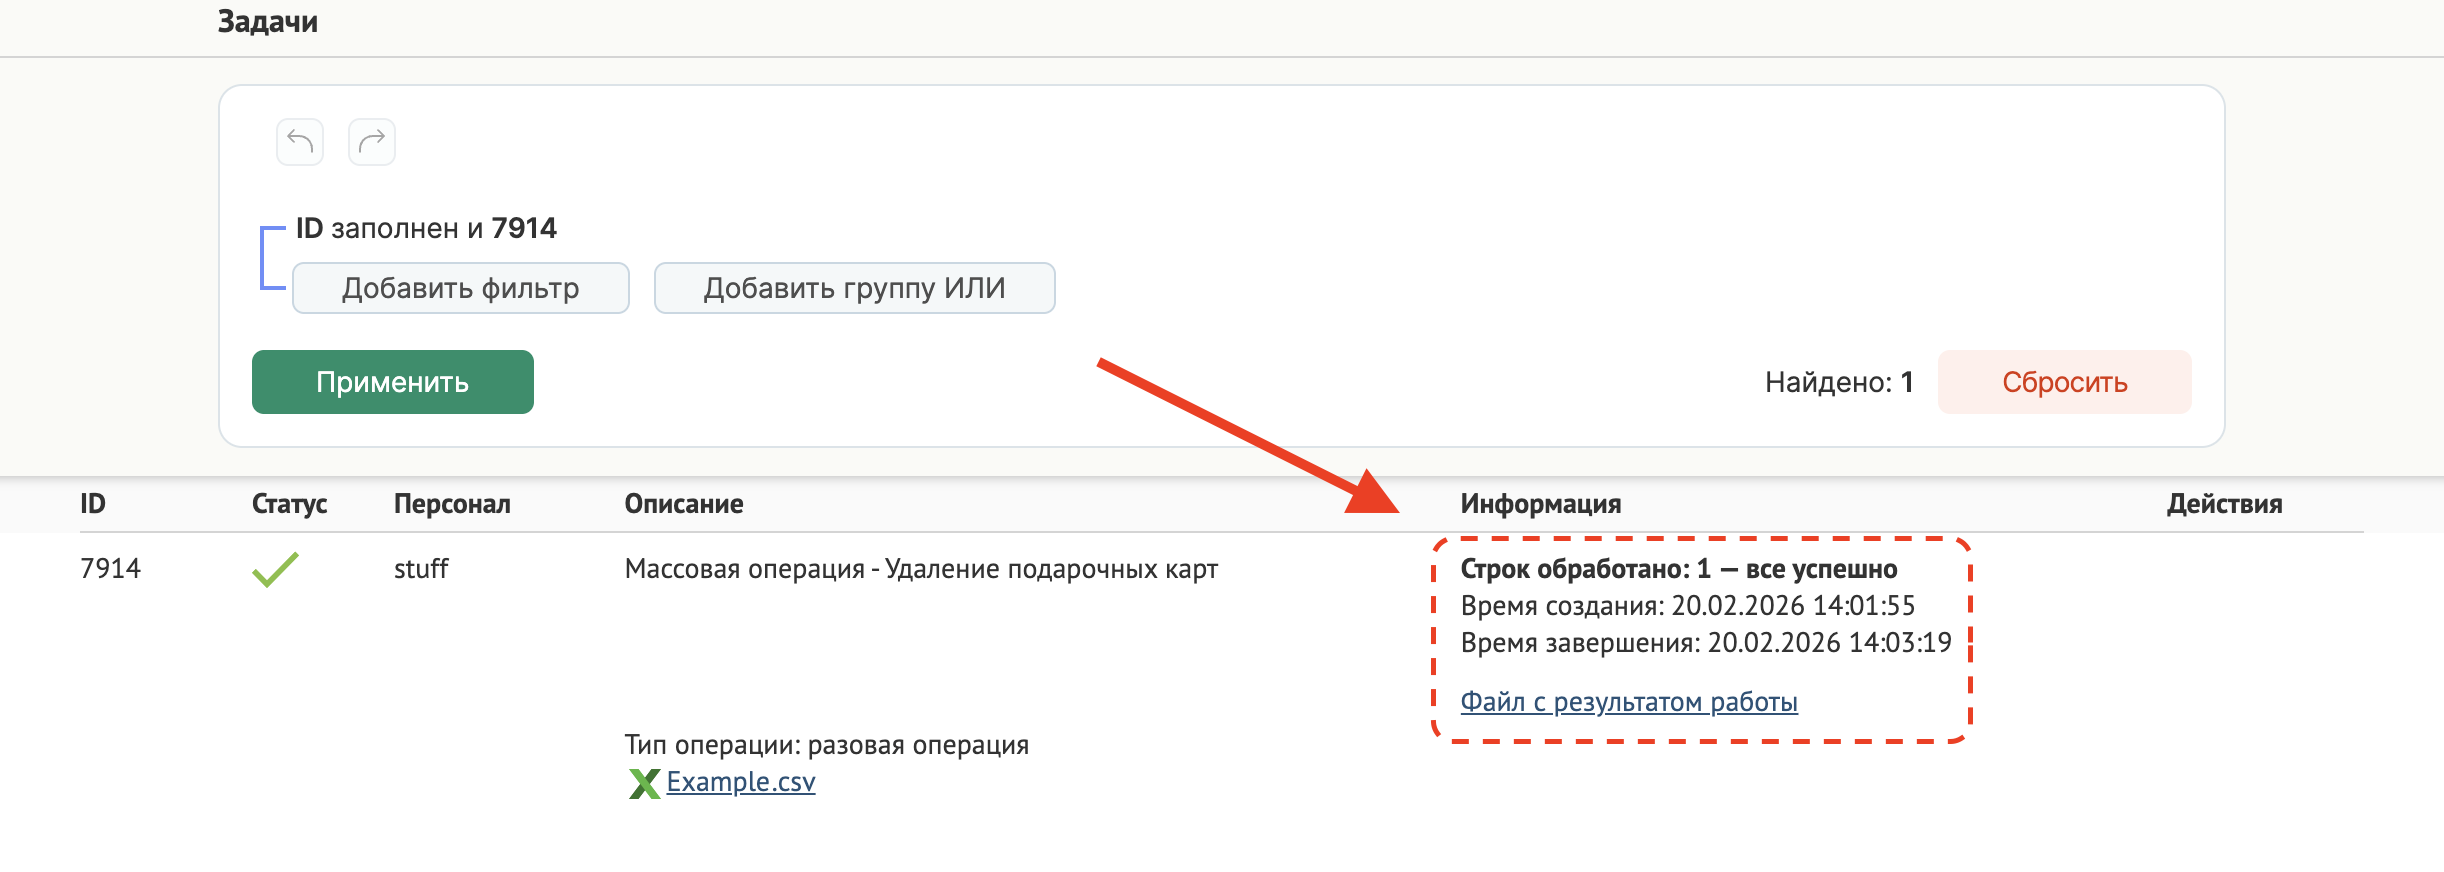The width and height of the screenshot is (2444, 872).
Task: Click the Информация column header
Action: click(x=1541, y=504)
